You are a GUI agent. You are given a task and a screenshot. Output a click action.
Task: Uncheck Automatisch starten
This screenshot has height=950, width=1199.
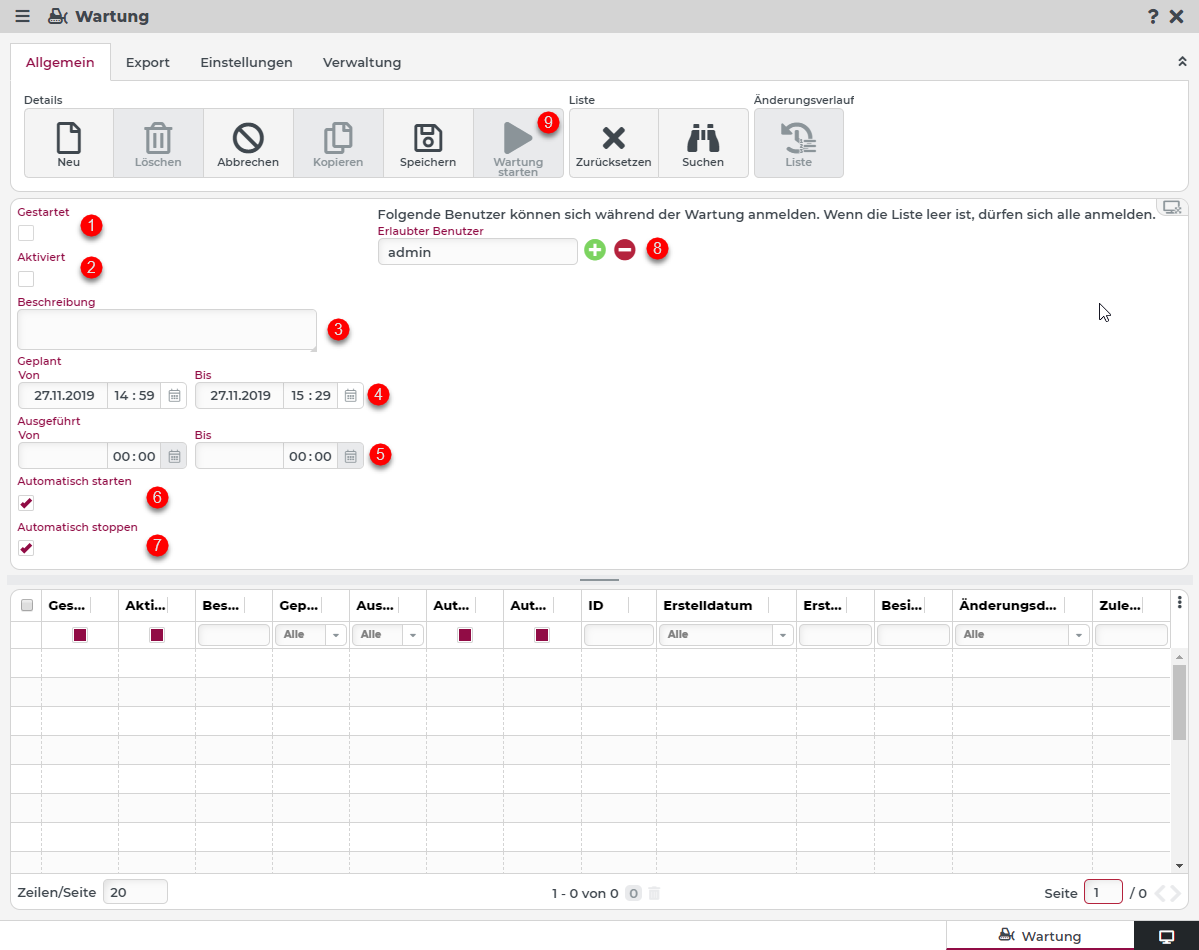26,503
